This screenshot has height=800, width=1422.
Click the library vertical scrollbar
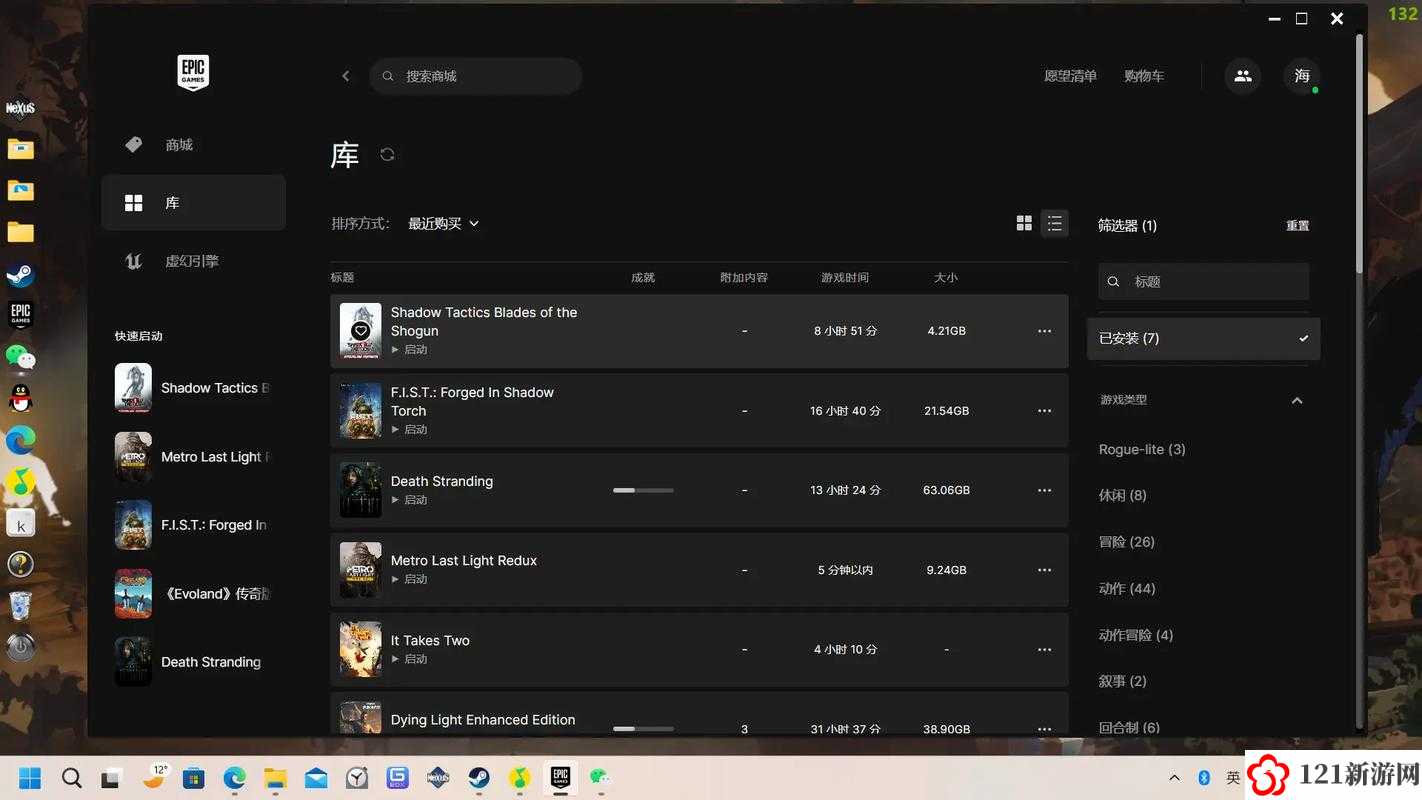click(1360, 153)
